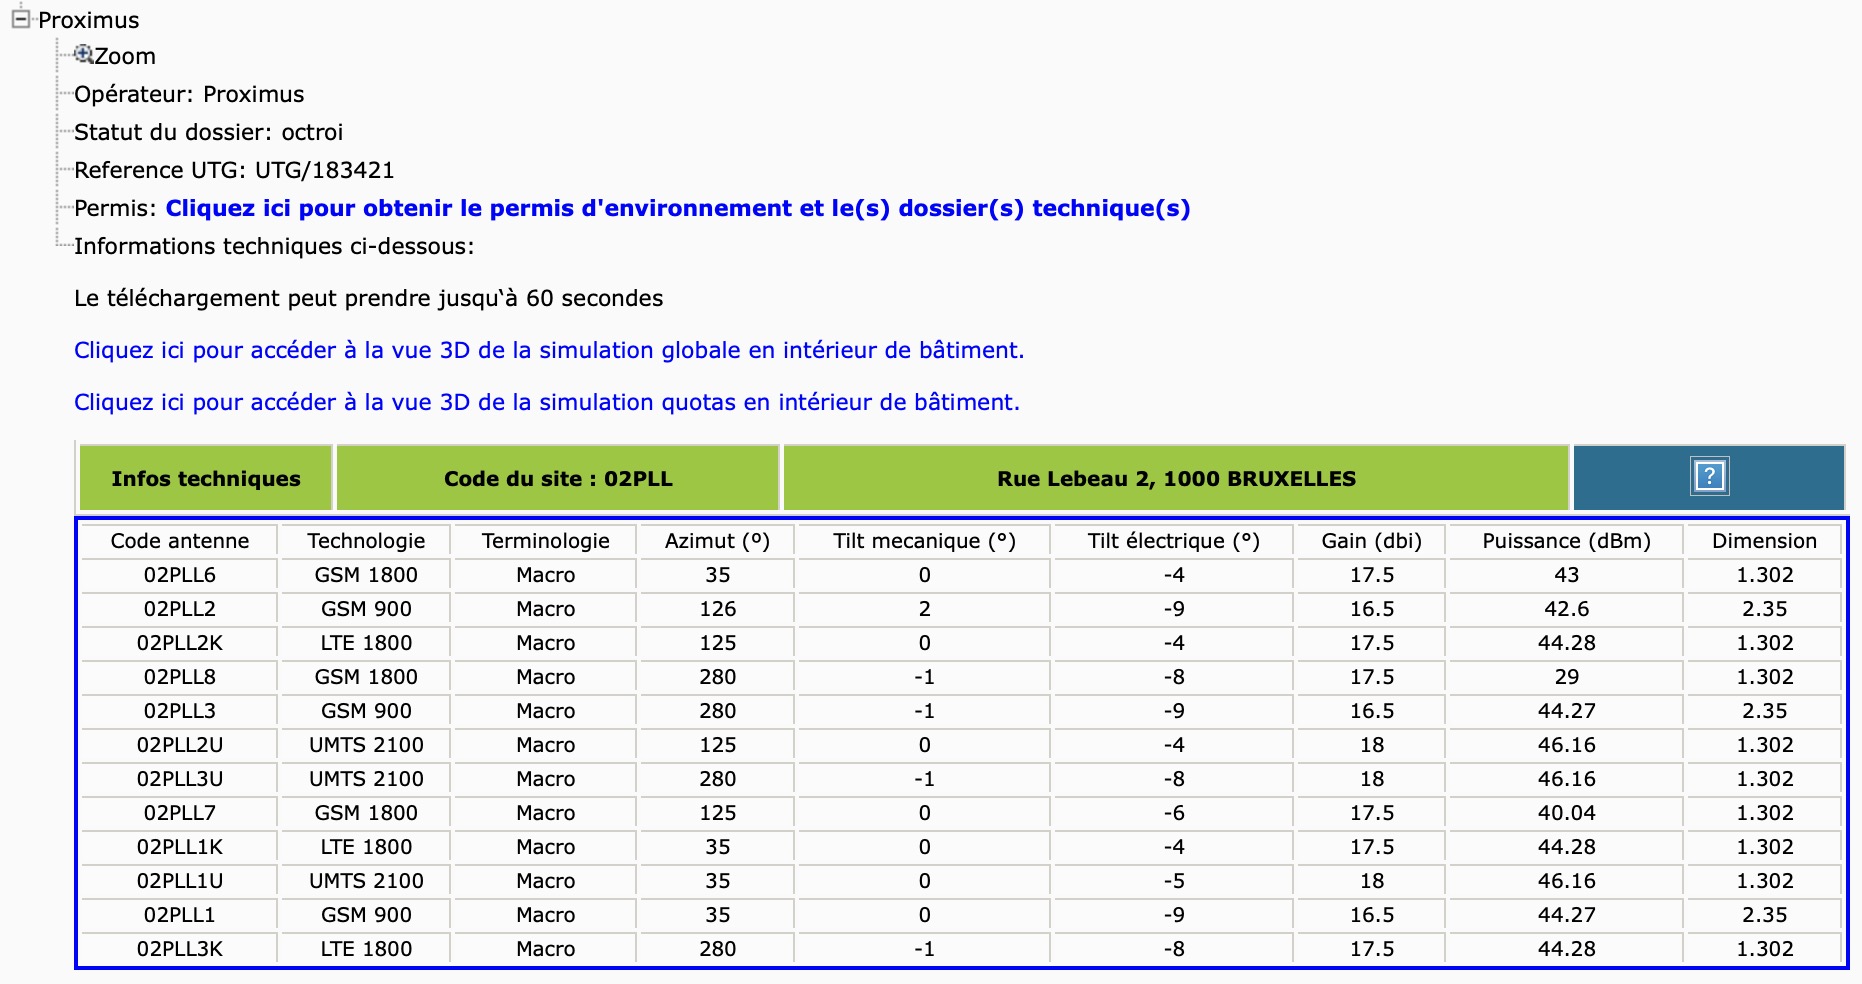Select antenna code 02PLL8 cell
The height and width of the screenshot is (984, 1862).
point(180,677)
